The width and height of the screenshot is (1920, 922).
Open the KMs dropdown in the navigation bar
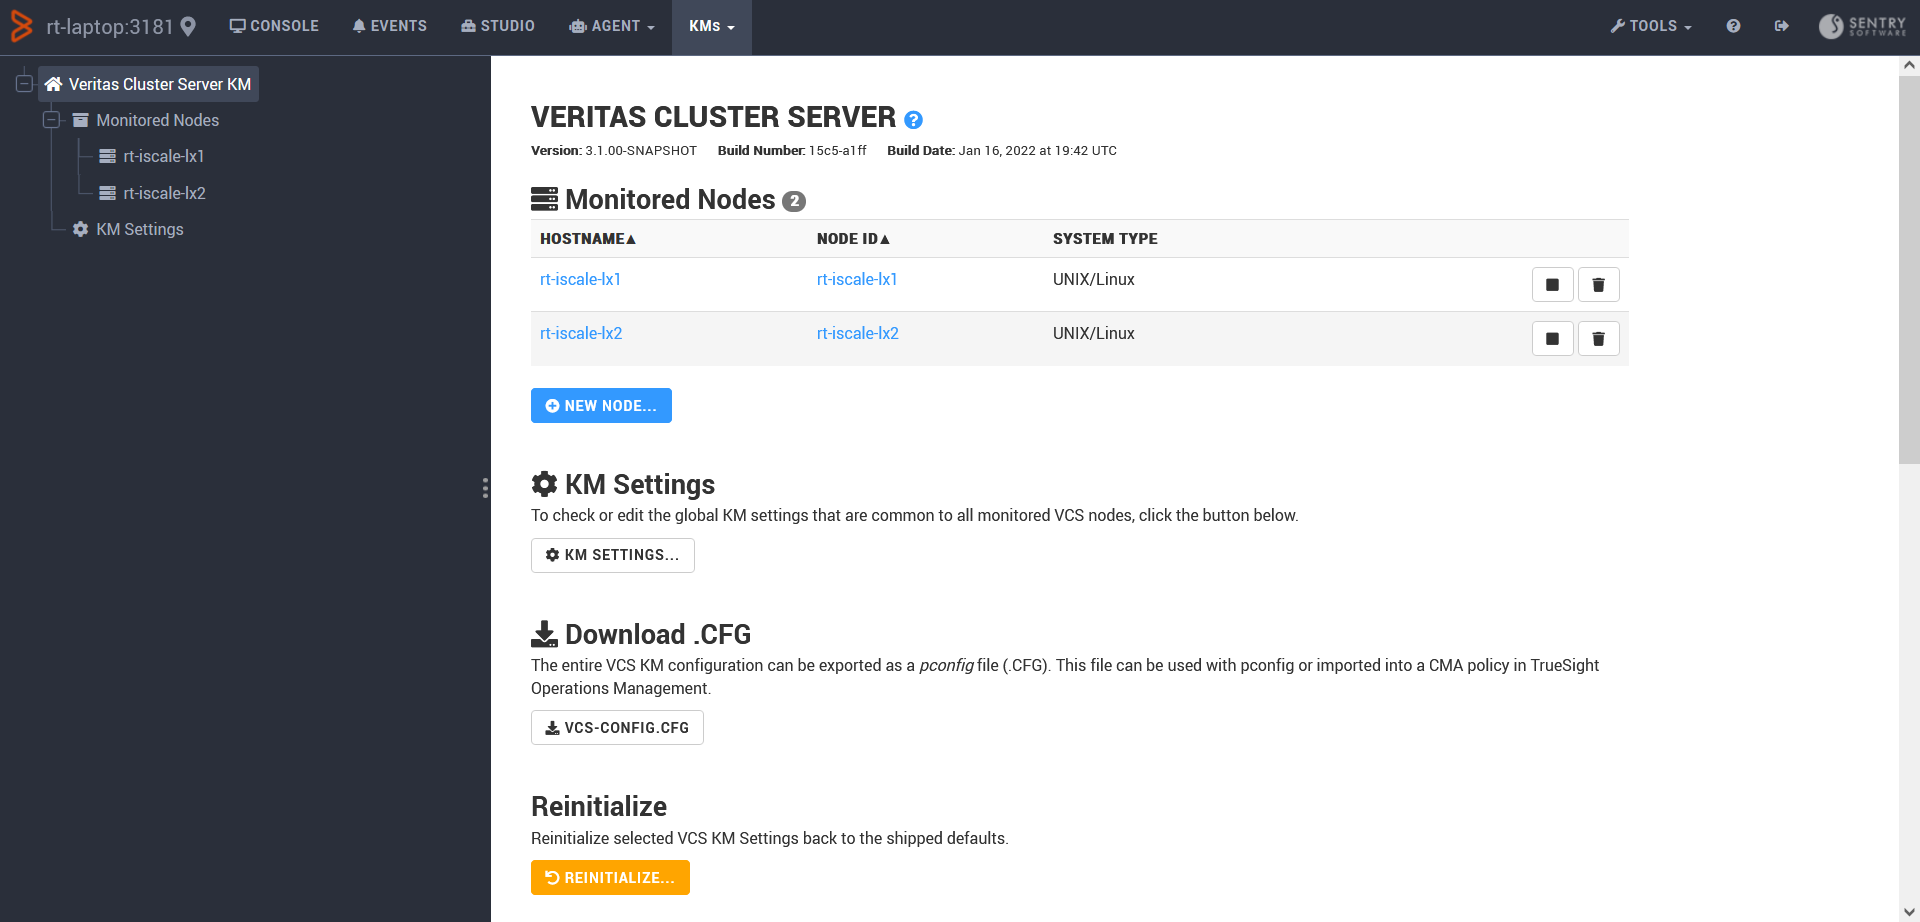711,26
